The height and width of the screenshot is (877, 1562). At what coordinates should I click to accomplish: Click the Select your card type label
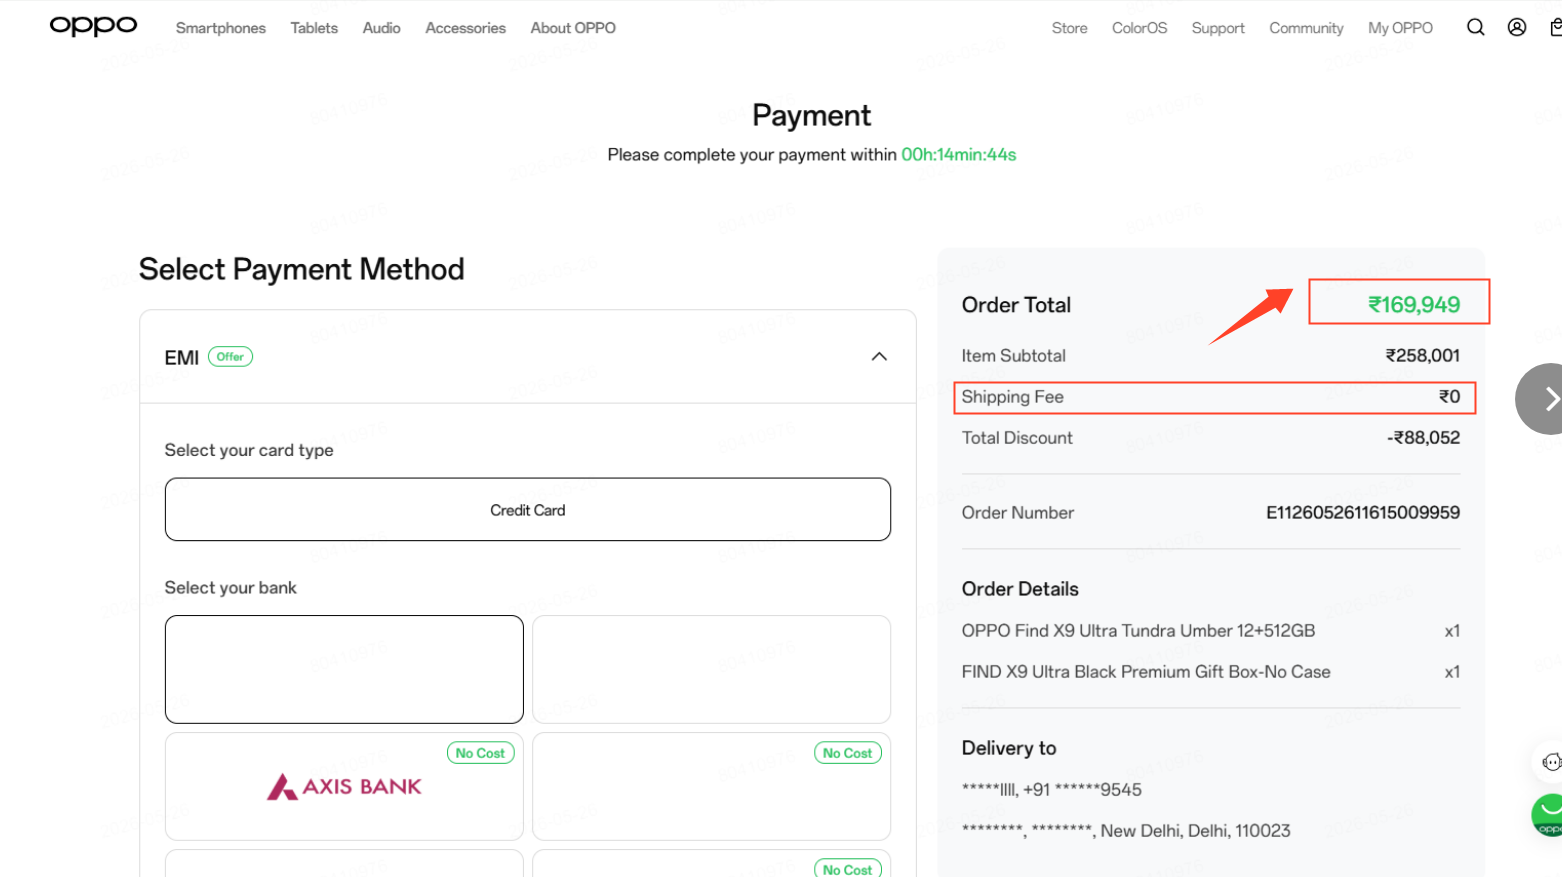point(249,450)
